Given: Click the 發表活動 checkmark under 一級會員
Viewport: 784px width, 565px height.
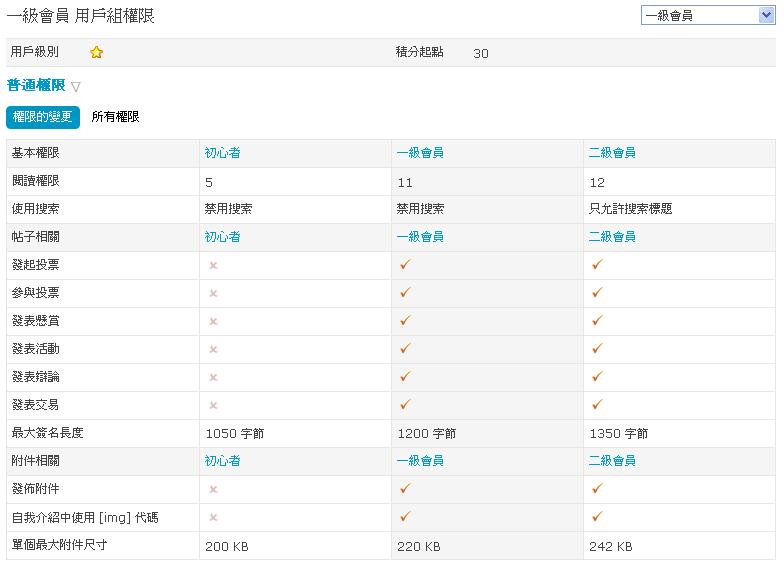Looking at the screenshot, I should tap(405, 349).
